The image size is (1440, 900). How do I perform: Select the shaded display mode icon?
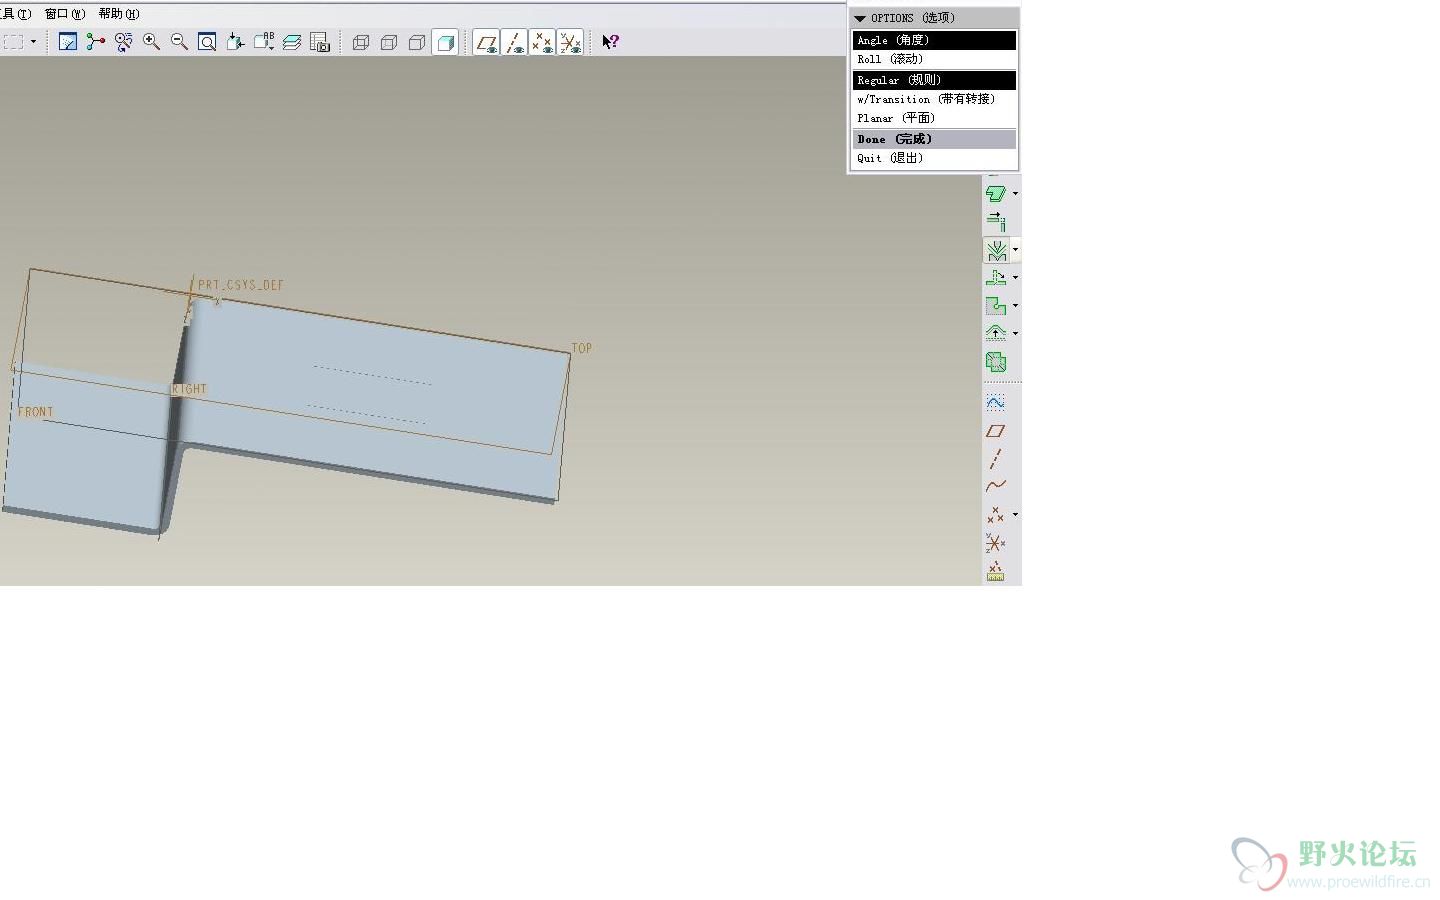point(446,42)
